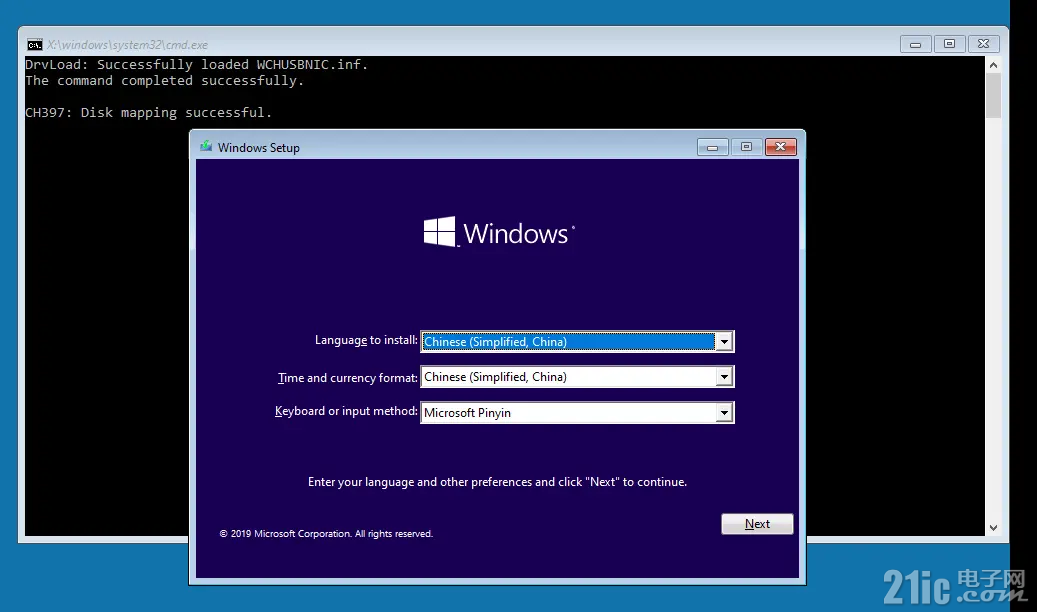
Task: Click the 'Keyboard or input method:' label
Action: [347, 411]
